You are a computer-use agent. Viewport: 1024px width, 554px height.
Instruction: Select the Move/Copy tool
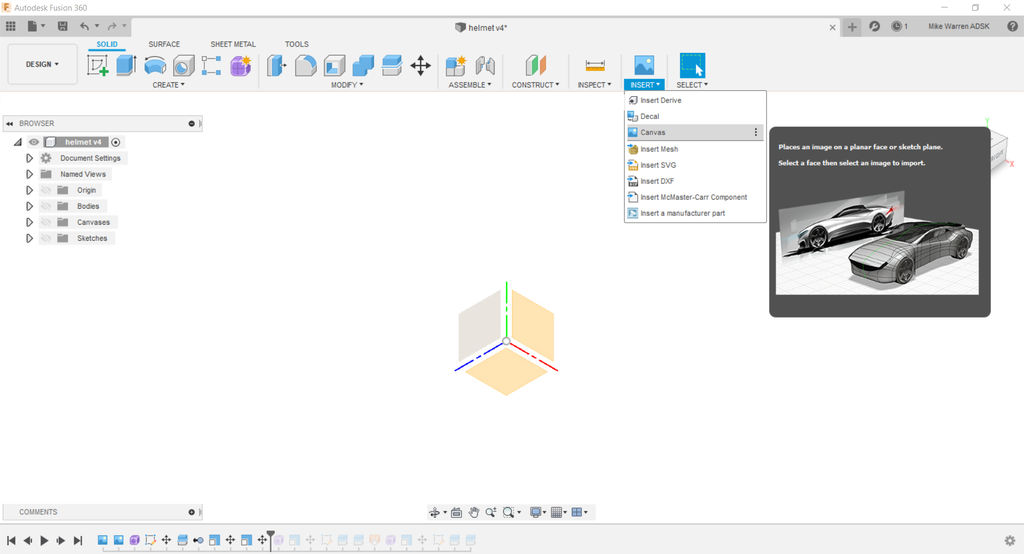pos(421,65)
